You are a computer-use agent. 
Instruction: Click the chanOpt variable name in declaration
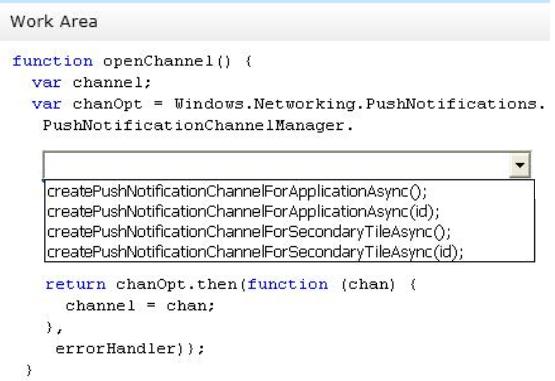[x=108, y=104]
